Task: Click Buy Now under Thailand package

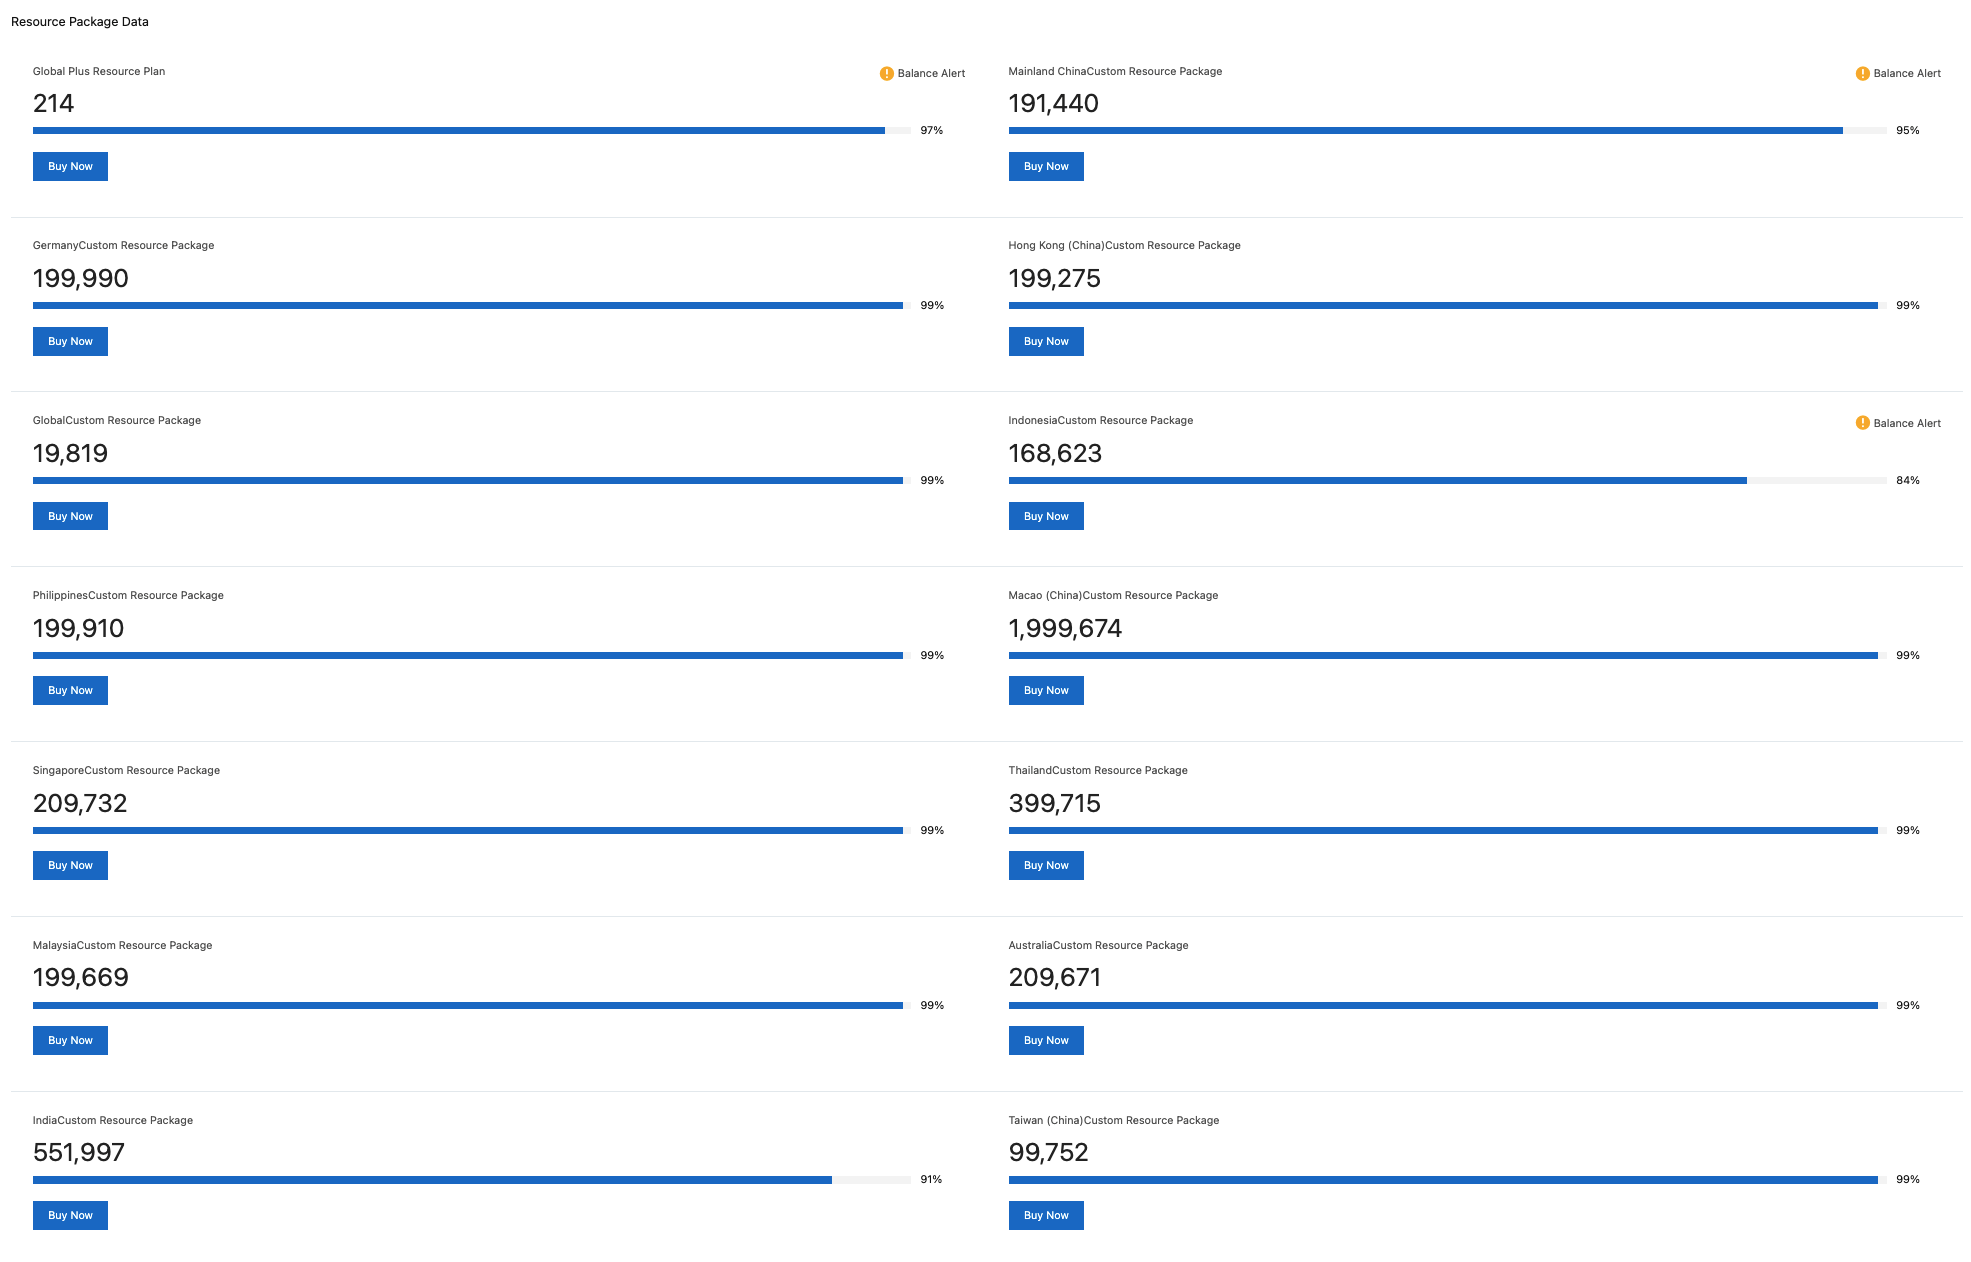Action: 1046,866
